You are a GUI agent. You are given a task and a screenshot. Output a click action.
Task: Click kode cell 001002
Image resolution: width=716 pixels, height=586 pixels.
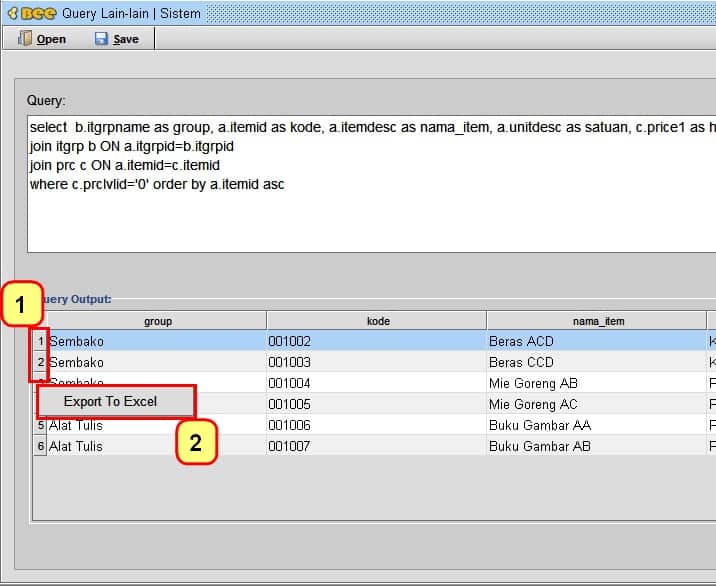click(x=377, y=341)
